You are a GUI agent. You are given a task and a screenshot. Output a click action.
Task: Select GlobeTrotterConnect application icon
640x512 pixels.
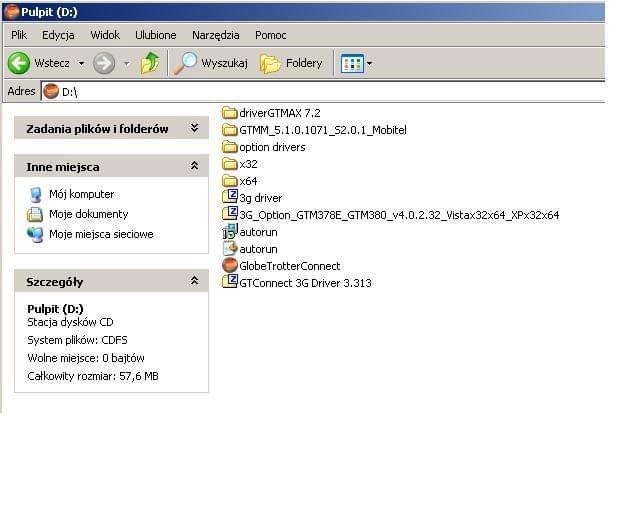[230, 265]
